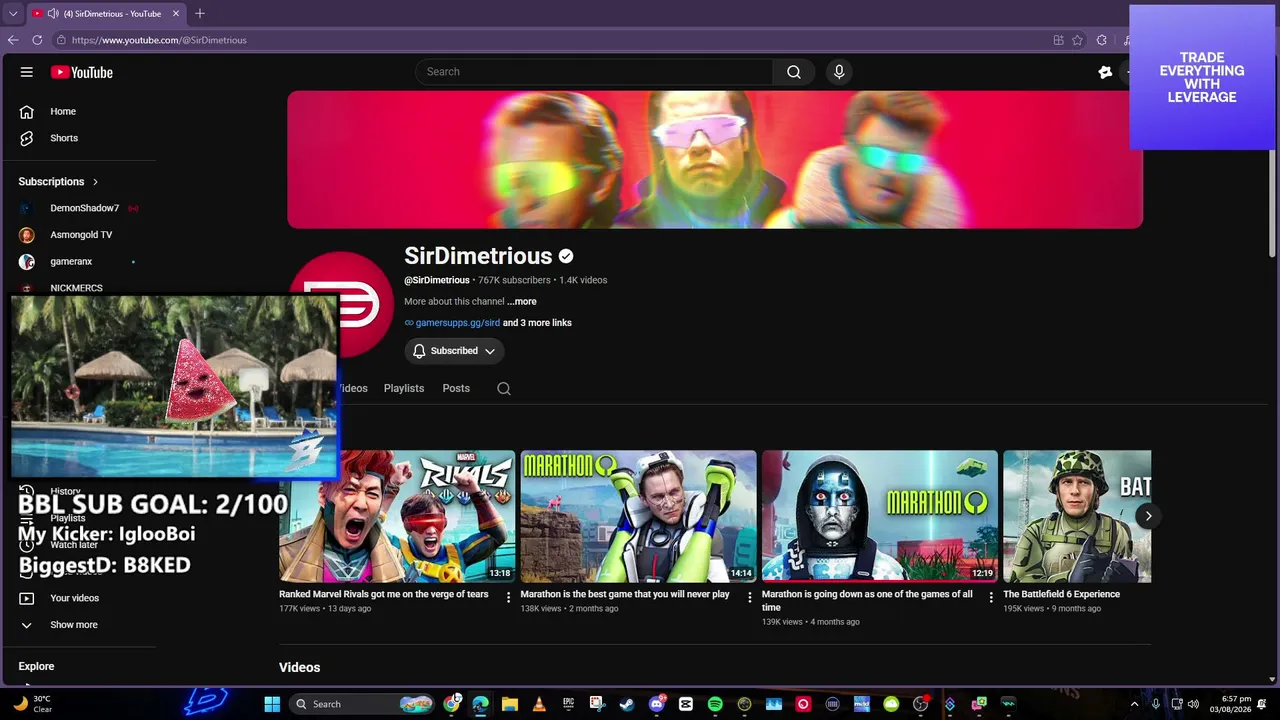Mute the tab using its speaker icon
Screen dimensions: 1280x720
52,14
